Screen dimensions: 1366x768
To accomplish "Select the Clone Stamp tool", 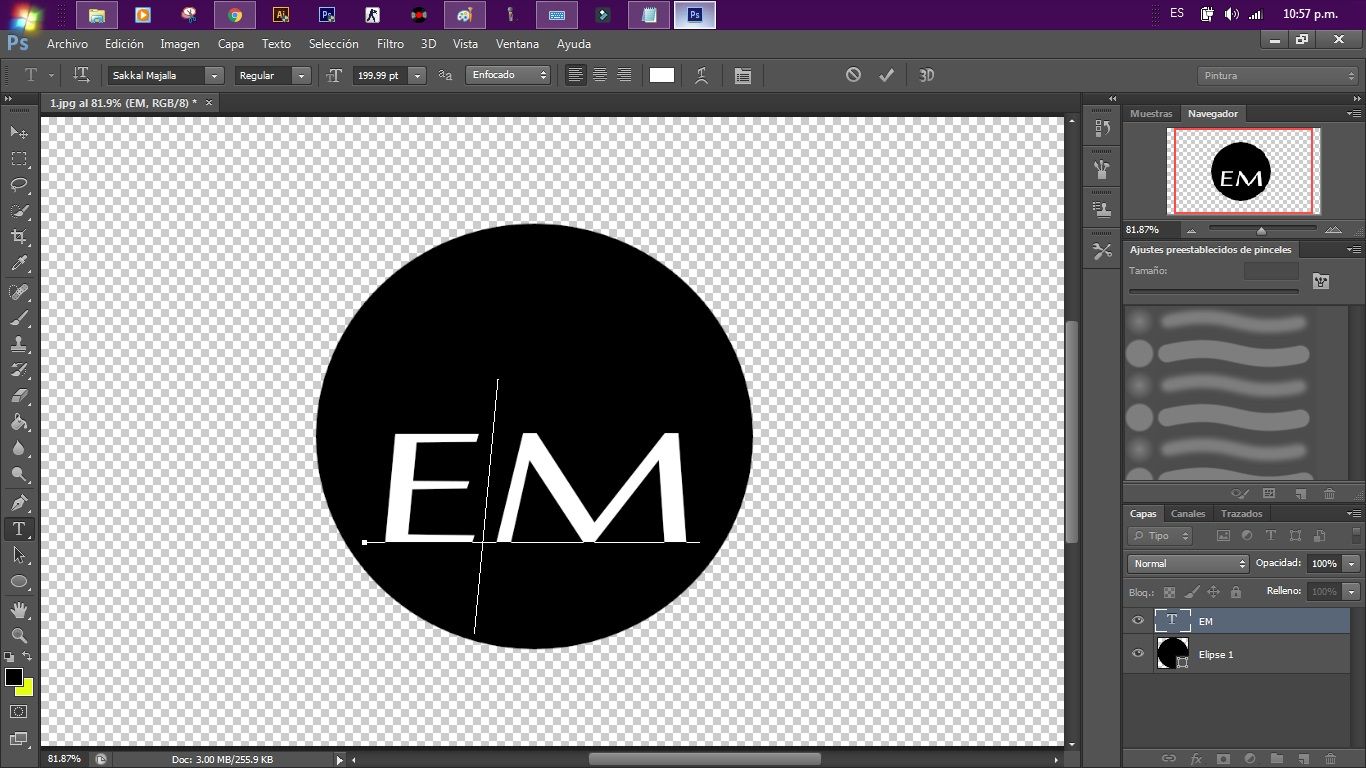I will coord(19,344).
